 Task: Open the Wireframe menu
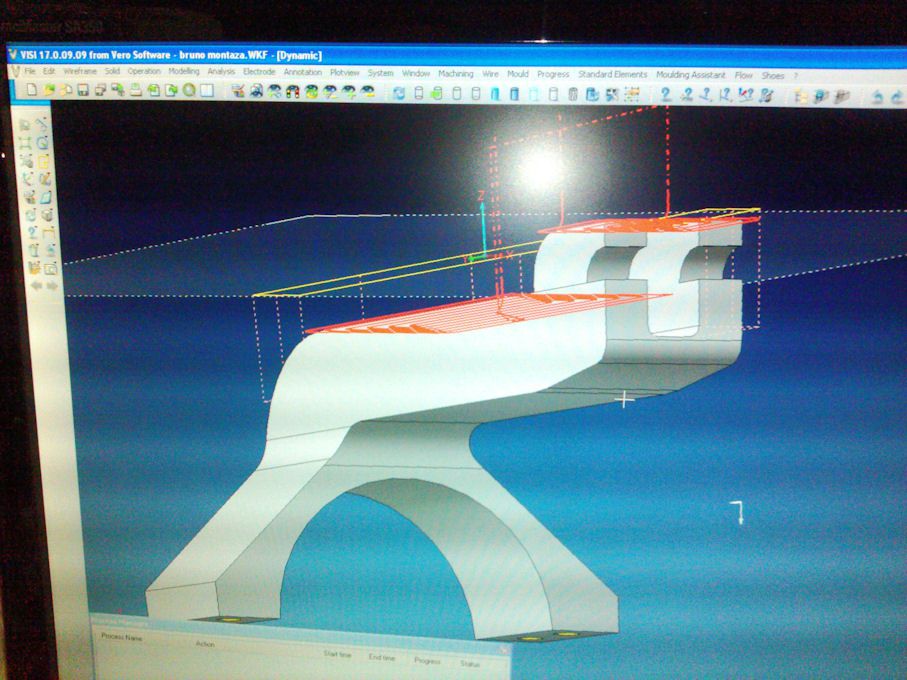[x=80, y=71]
